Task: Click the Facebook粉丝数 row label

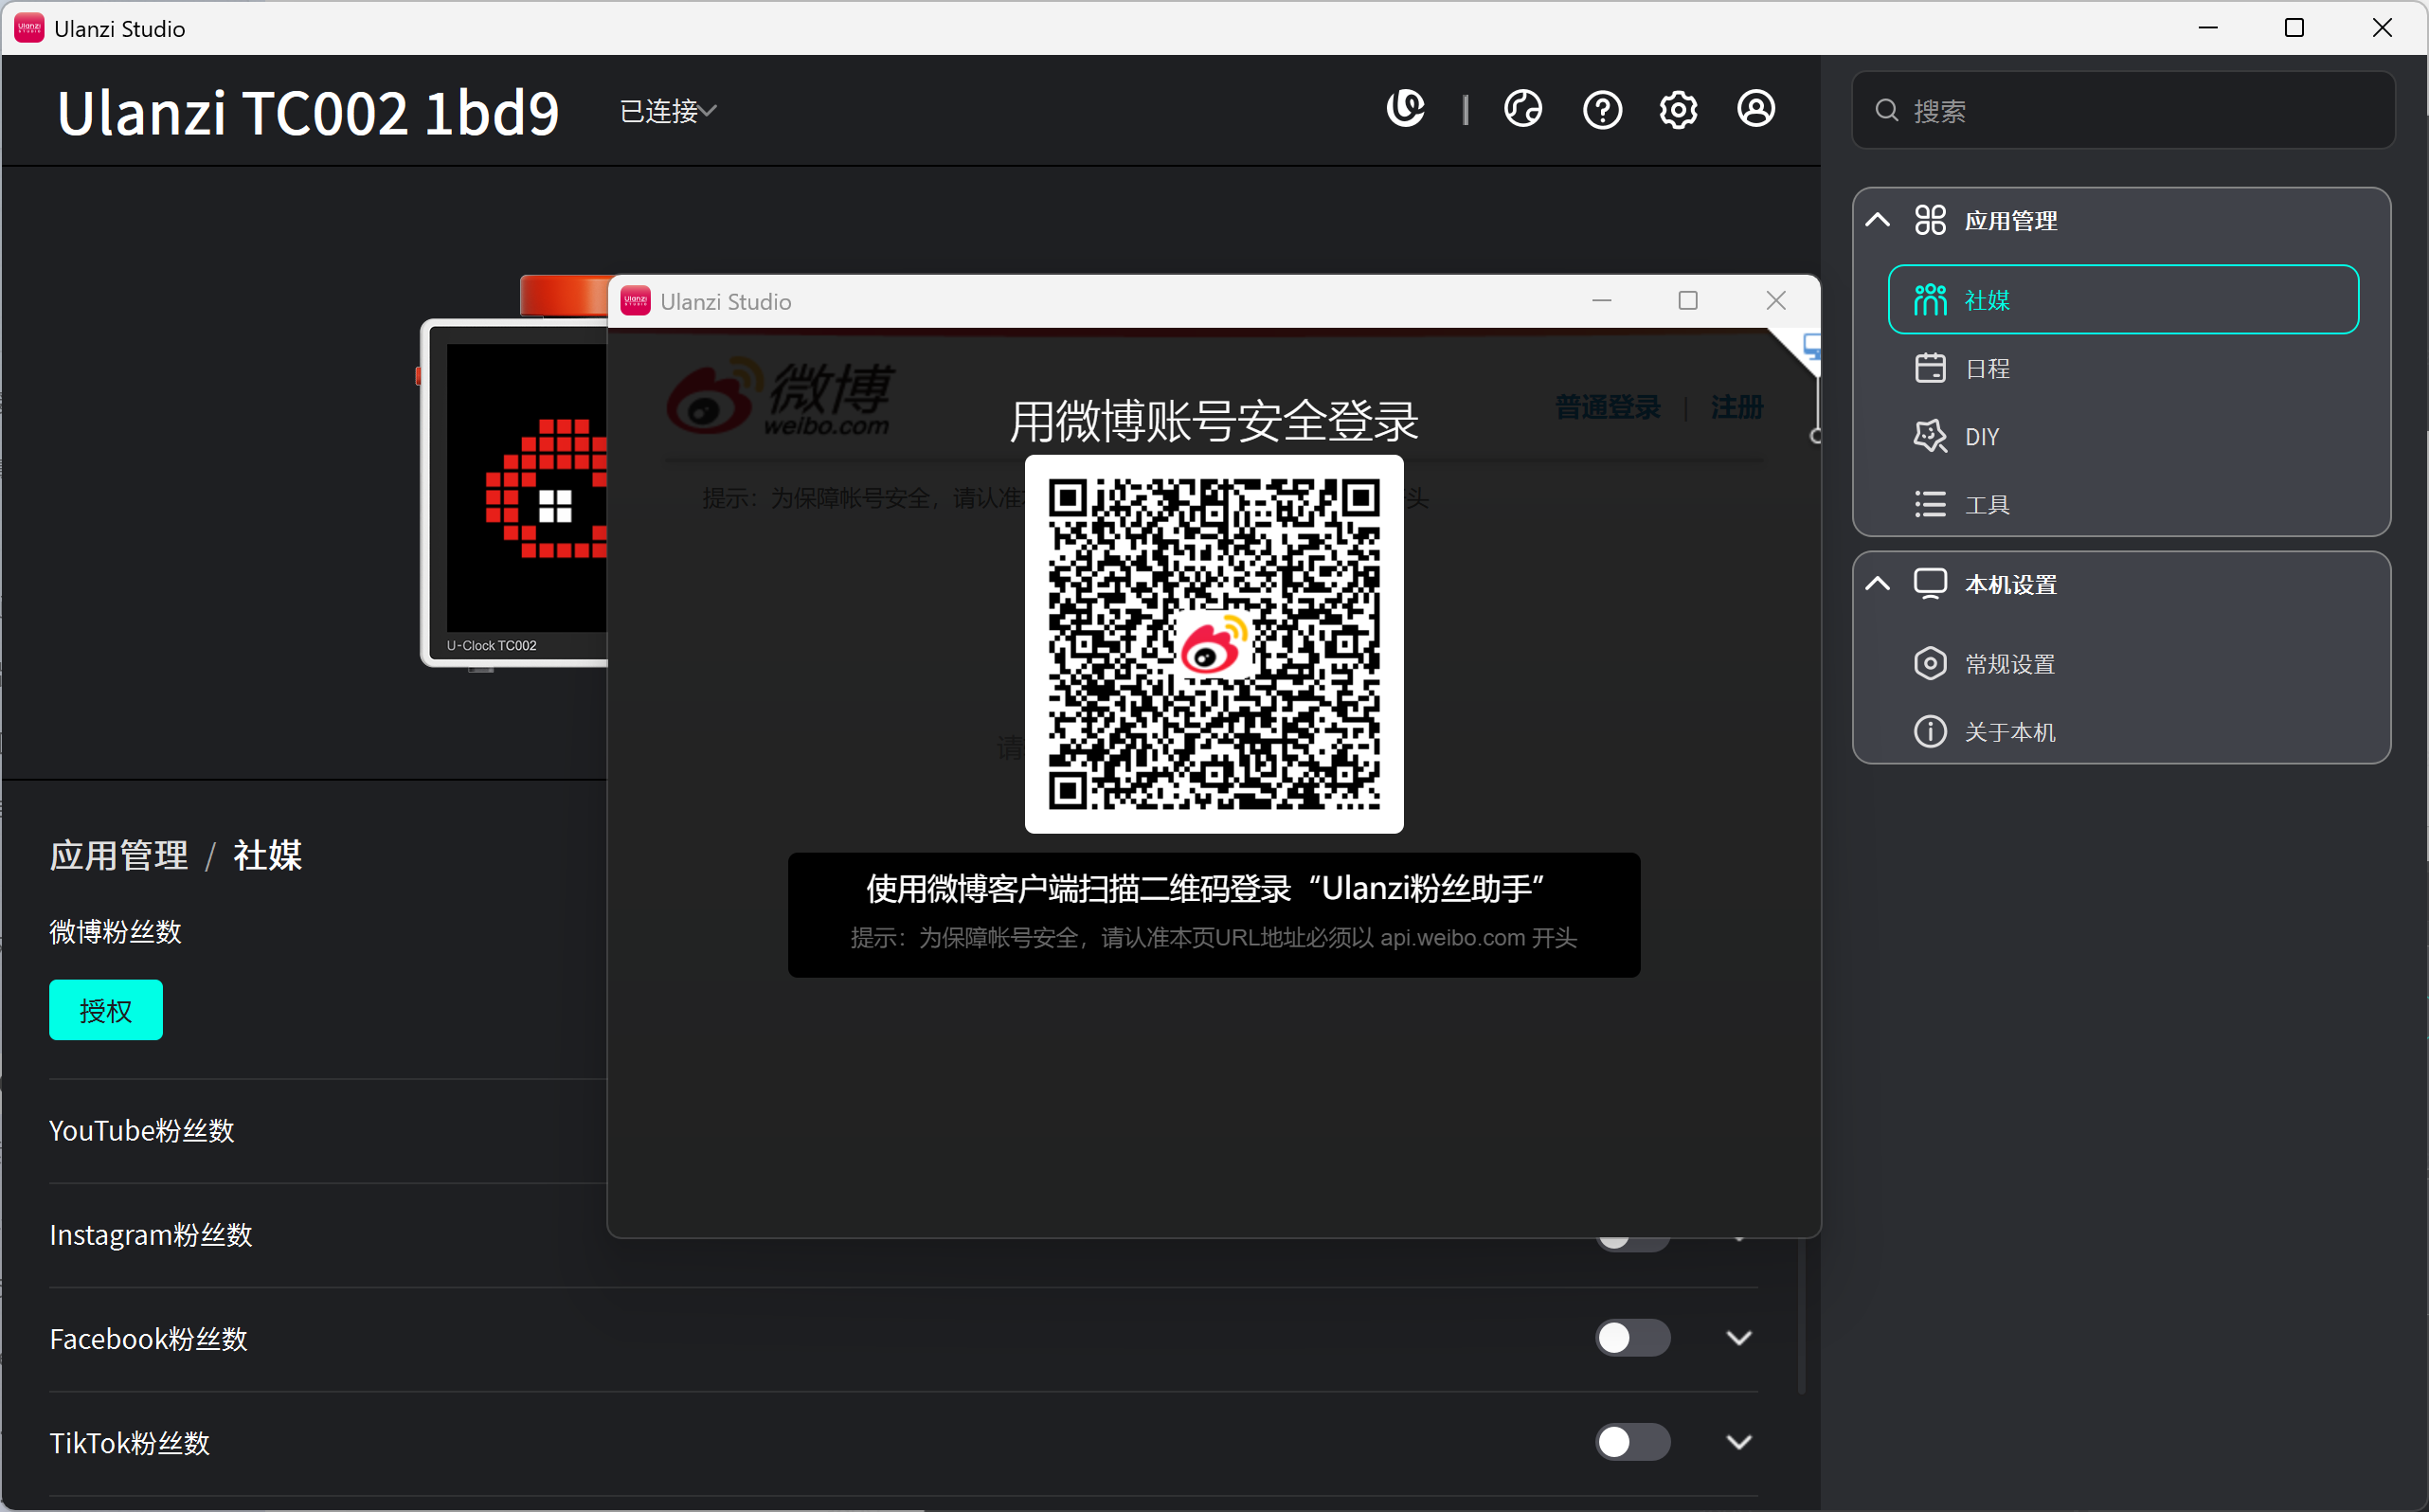Action: pyautogui.click(x=148, y=1339)
